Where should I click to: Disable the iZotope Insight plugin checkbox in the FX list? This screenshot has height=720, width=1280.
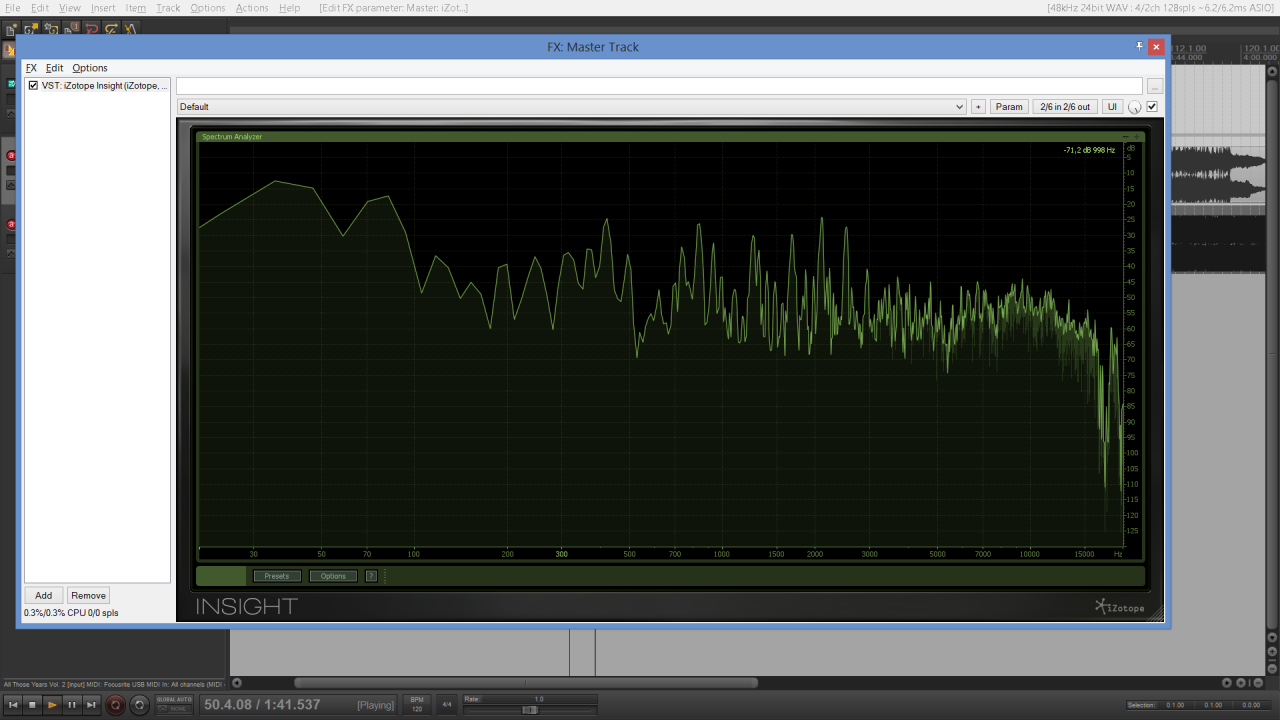click(x=34, y=86)
